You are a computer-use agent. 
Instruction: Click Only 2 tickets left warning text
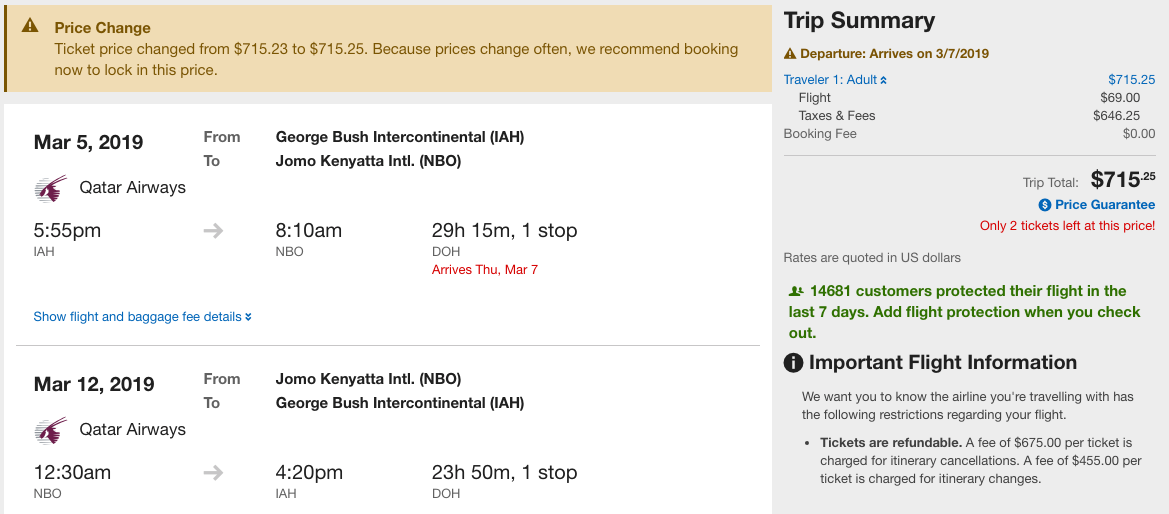[x=1067, y=226]
